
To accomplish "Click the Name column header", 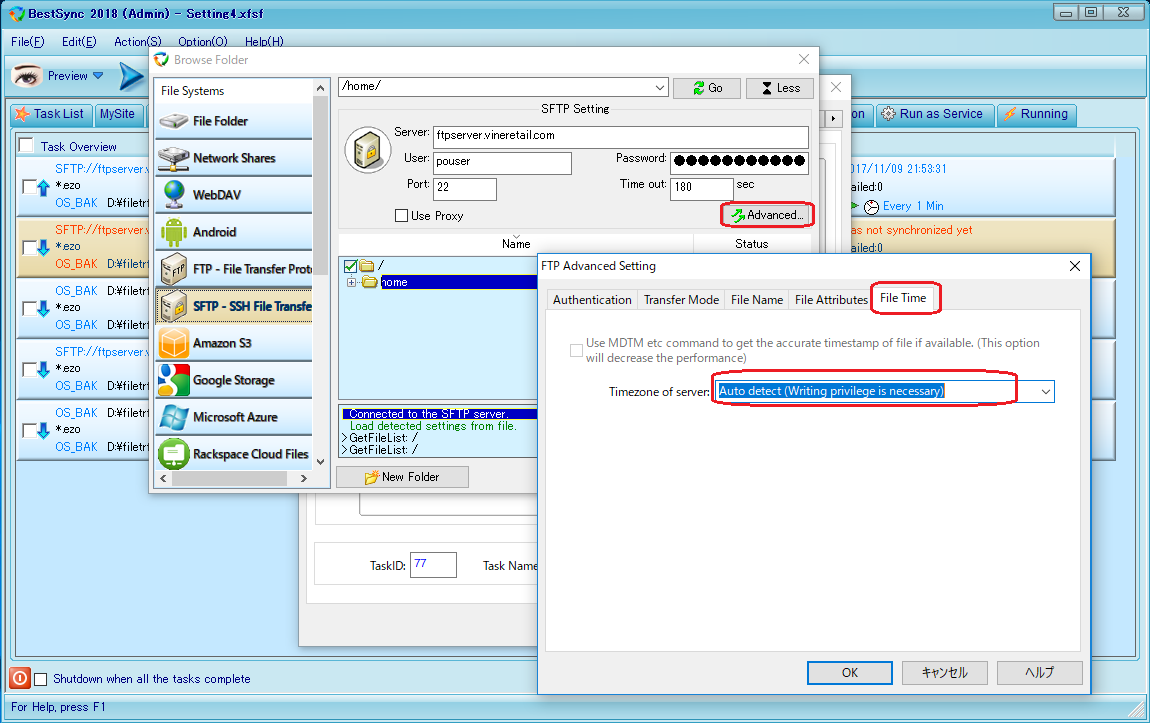I will click(516, 243).
